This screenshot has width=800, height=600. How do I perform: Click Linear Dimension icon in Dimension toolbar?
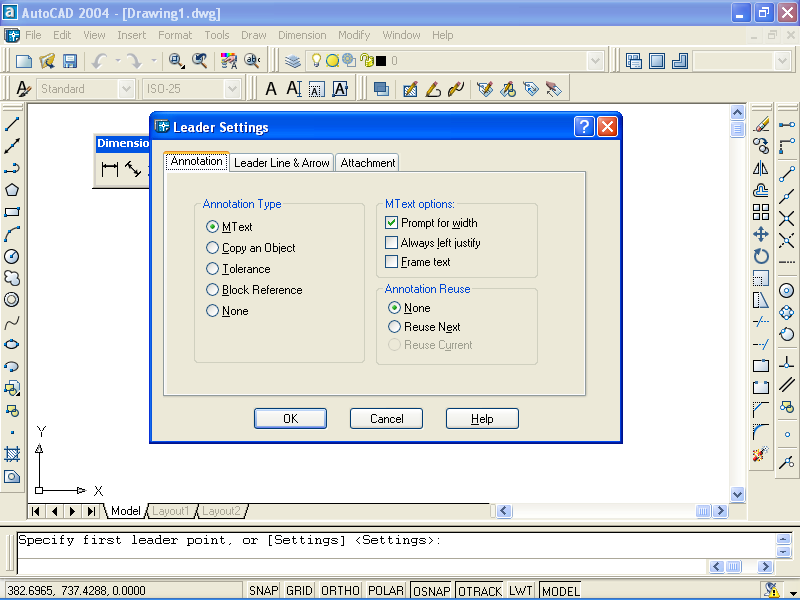[110, 169]
